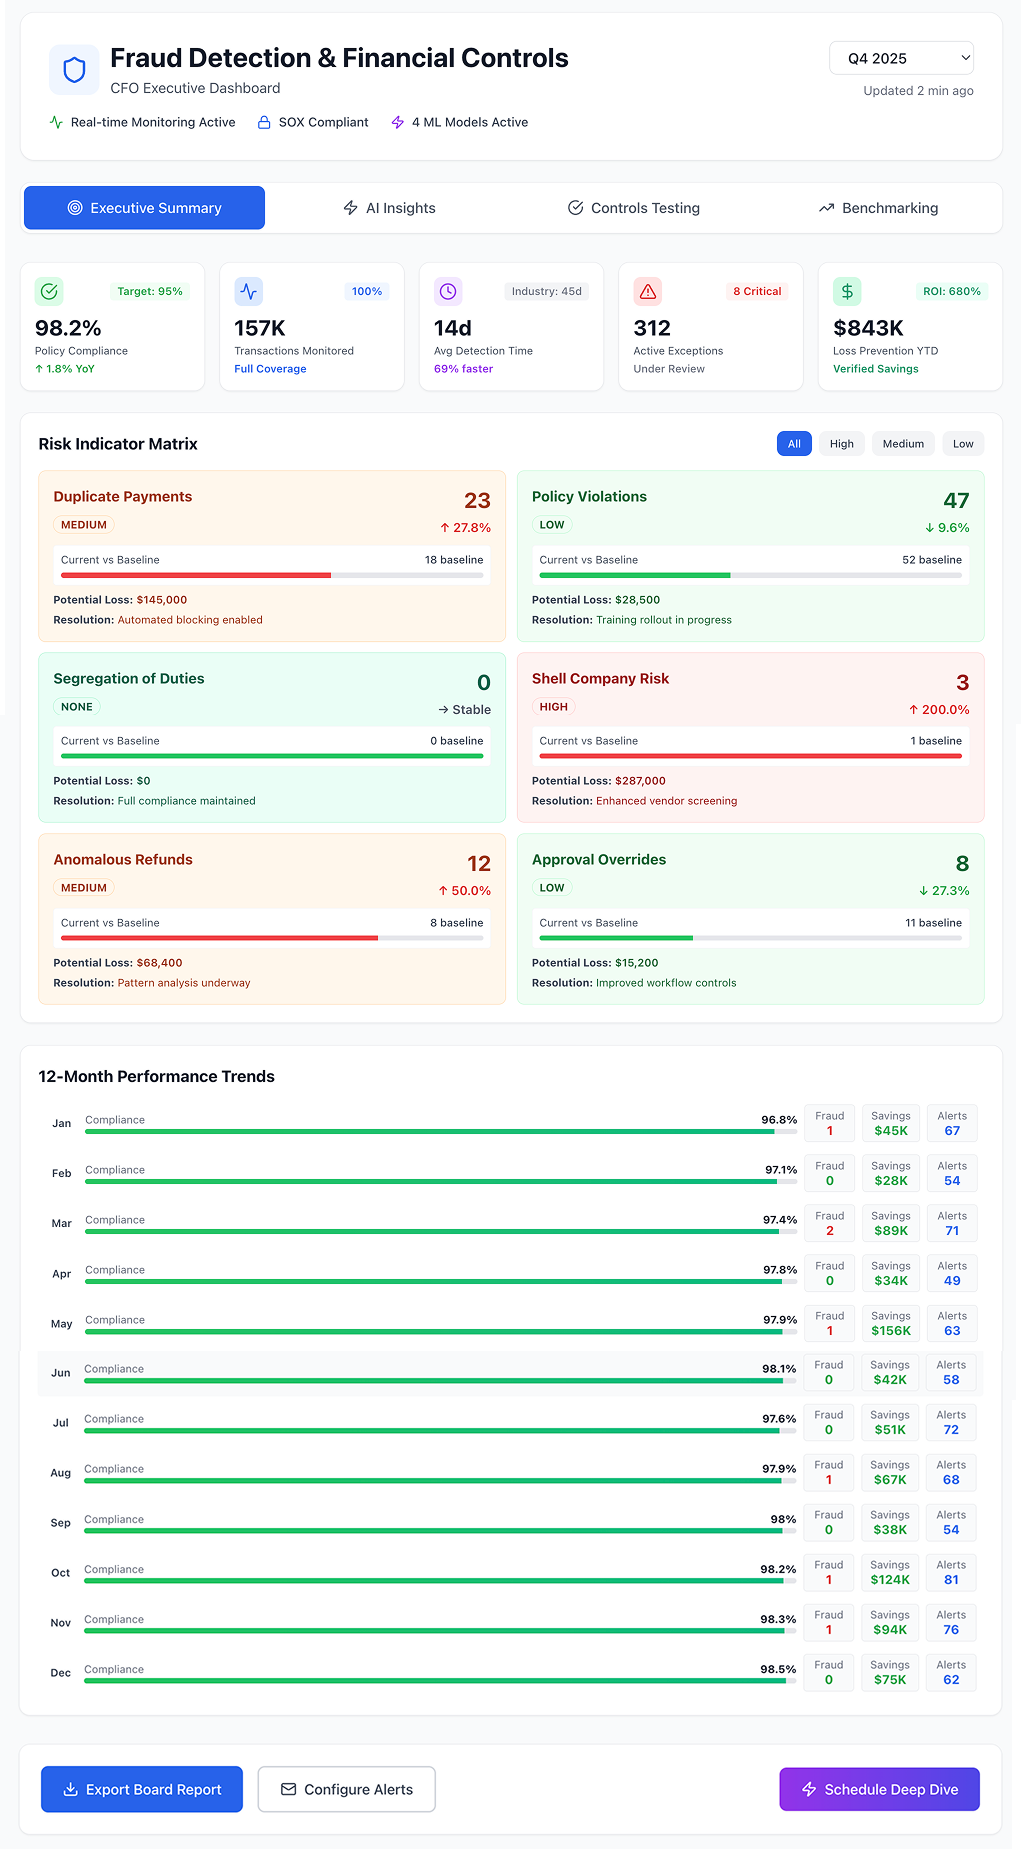
Task: Click the Policy Compliance checkmark icon
Action: (49, 291)
